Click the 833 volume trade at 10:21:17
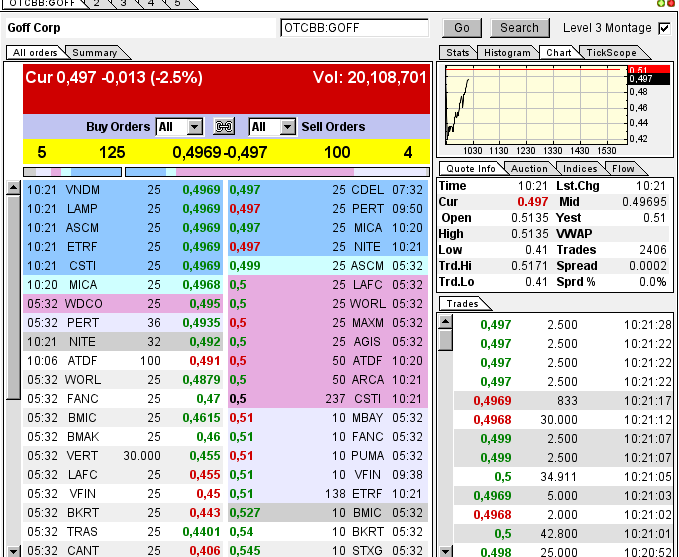Screen dimensions: 679x557 [x=563, y=401]
